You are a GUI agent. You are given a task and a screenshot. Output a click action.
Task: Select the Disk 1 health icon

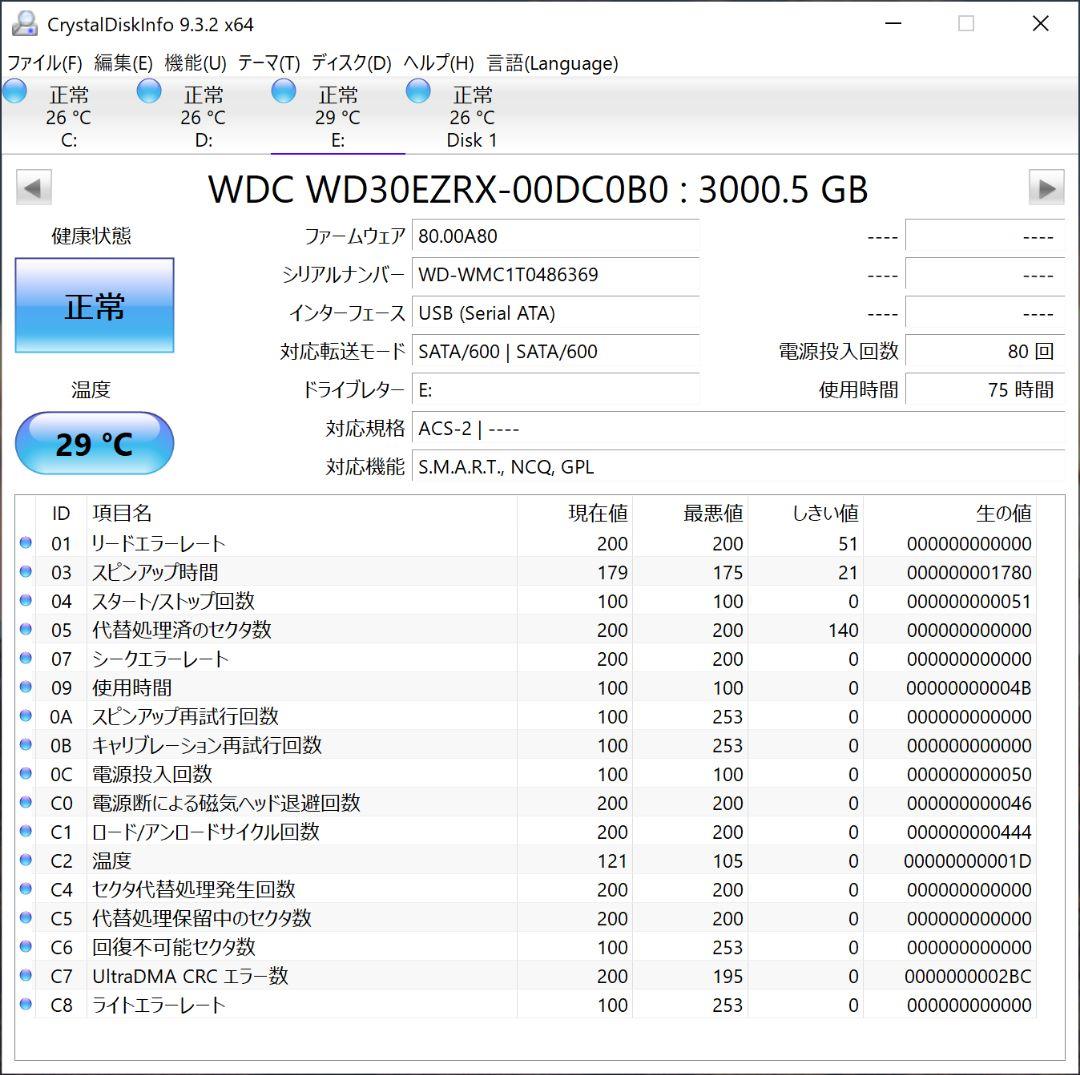pos(417,91)
